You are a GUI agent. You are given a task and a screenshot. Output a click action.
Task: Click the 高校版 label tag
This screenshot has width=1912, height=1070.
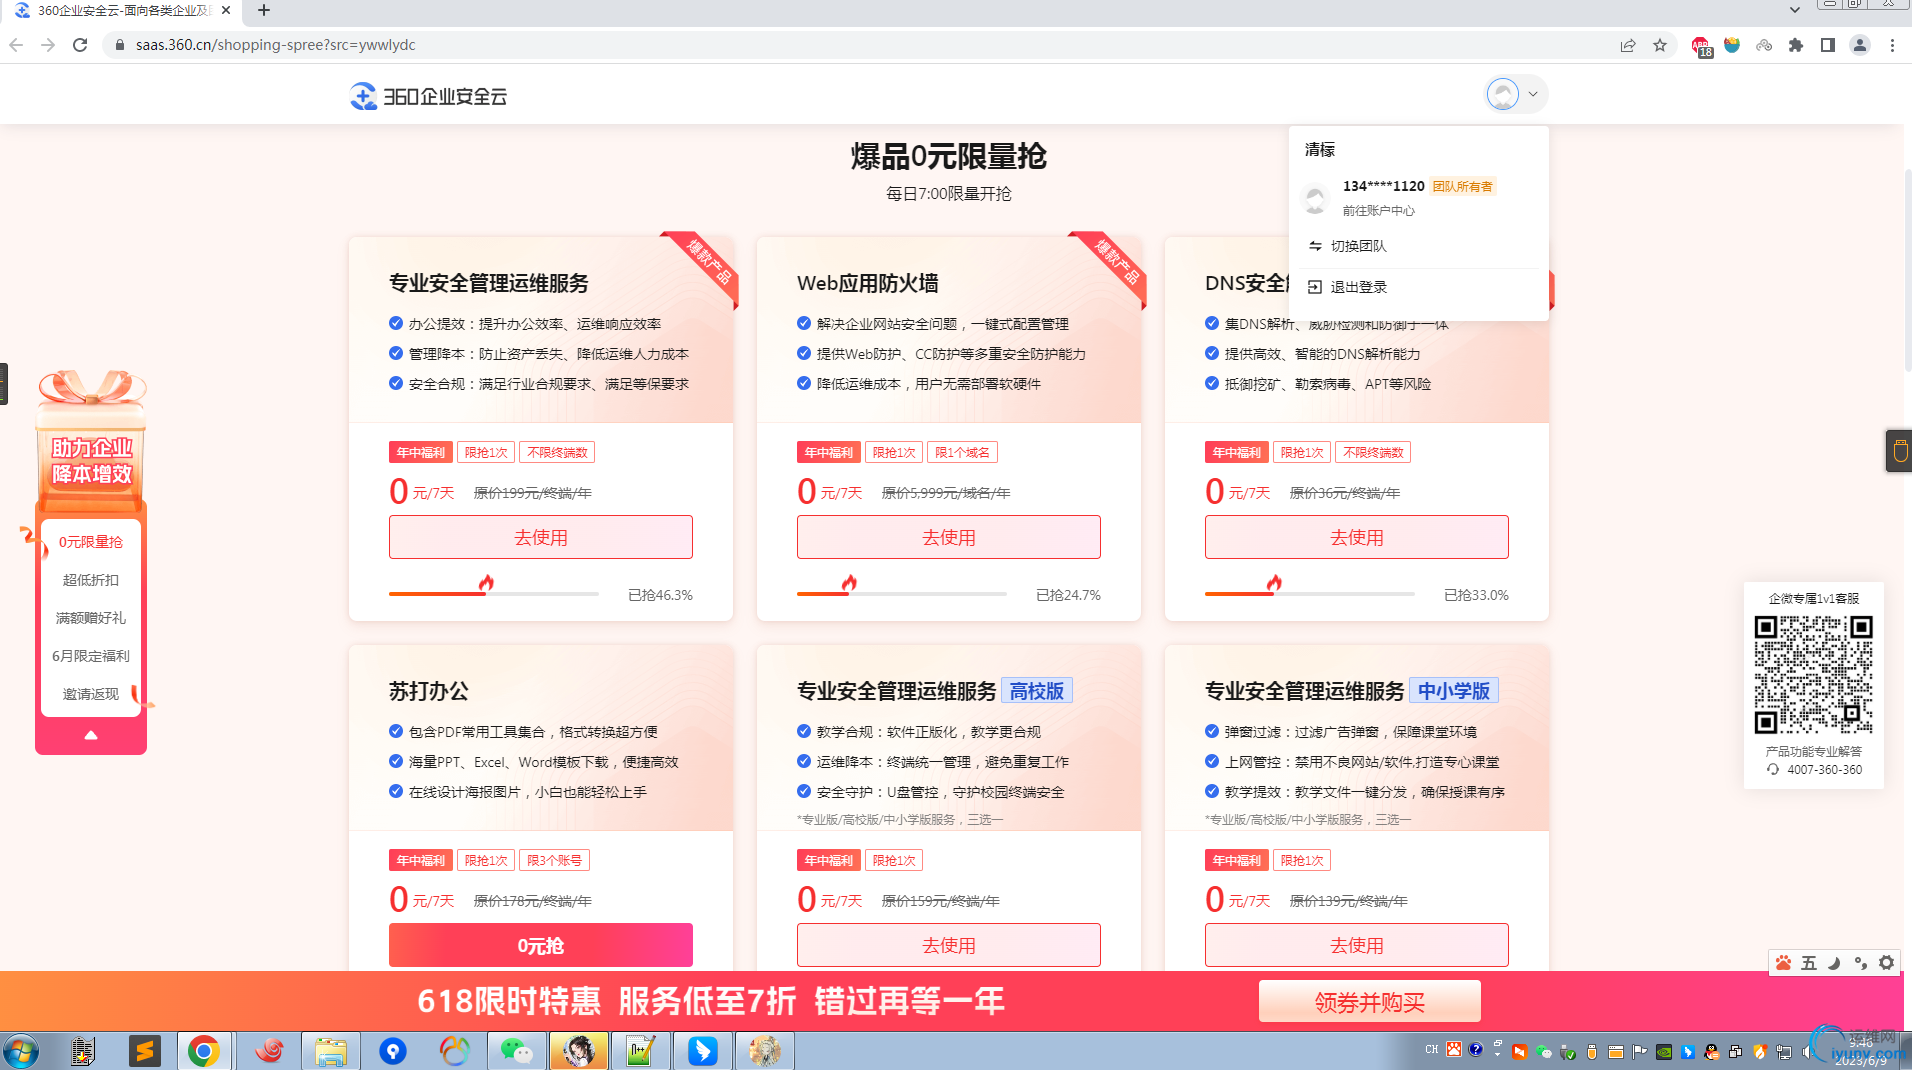[x=1036, y=691]
